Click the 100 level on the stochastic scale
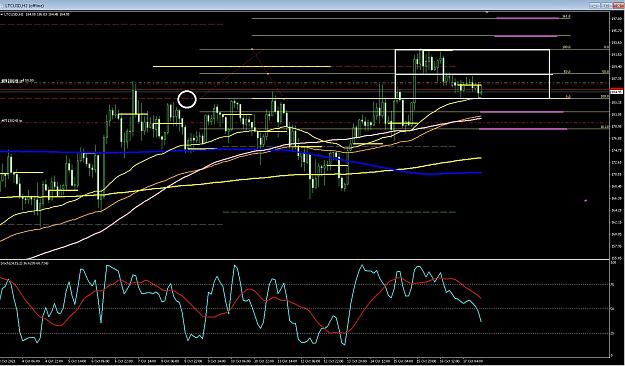 tap(613, 262)
